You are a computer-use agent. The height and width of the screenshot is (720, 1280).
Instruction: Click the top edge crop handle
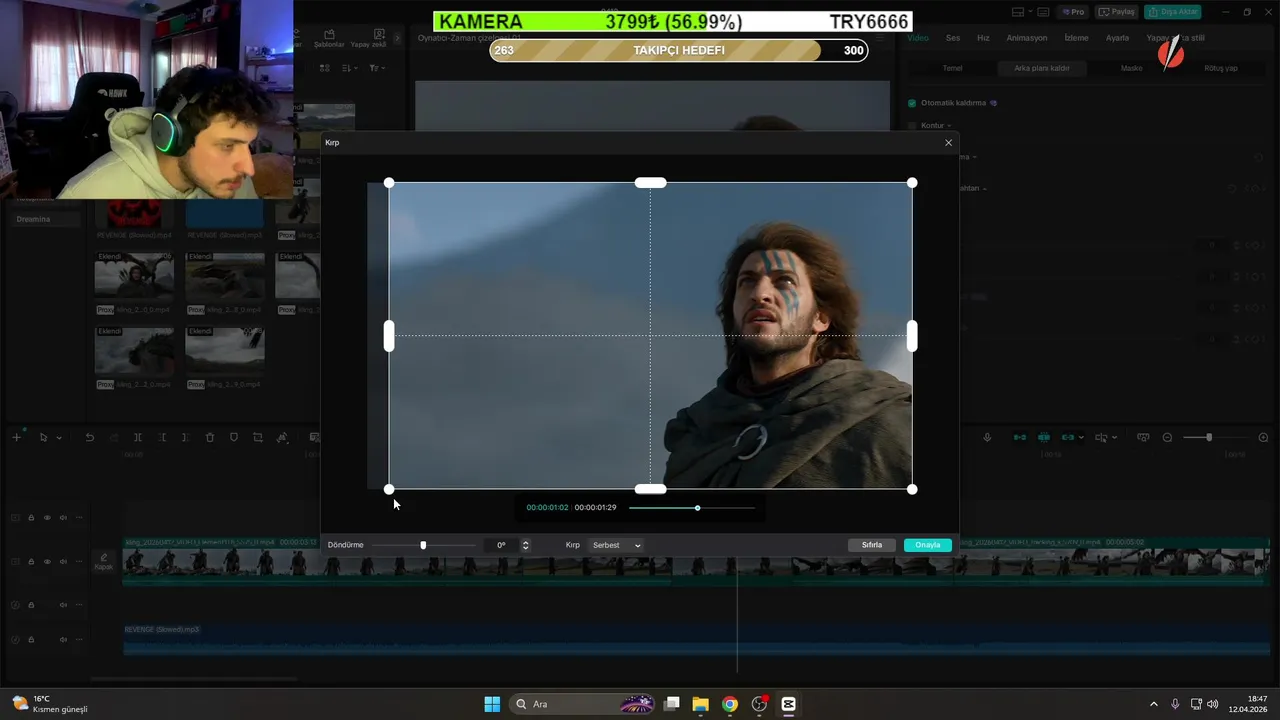click(x=650, y=183)
